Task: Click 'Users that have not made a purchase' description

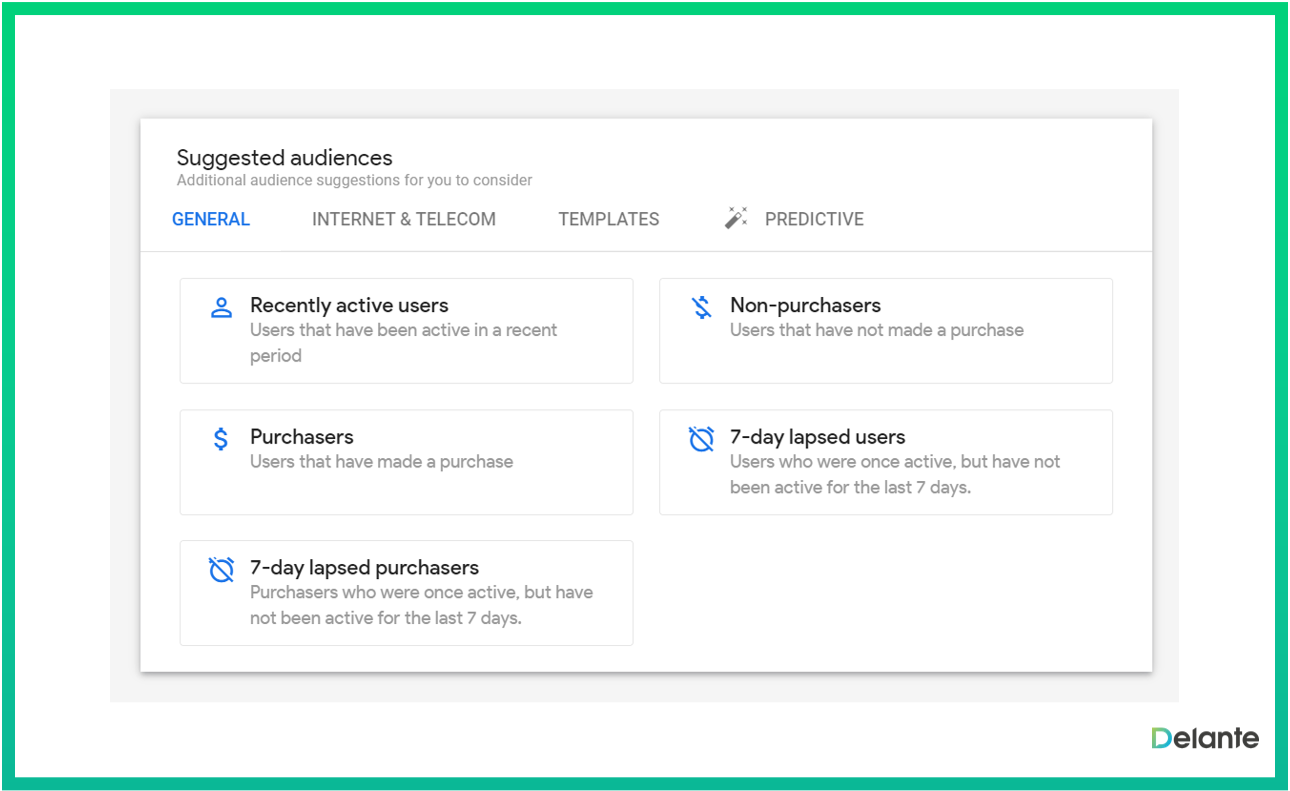Action: tap(876, 330)
